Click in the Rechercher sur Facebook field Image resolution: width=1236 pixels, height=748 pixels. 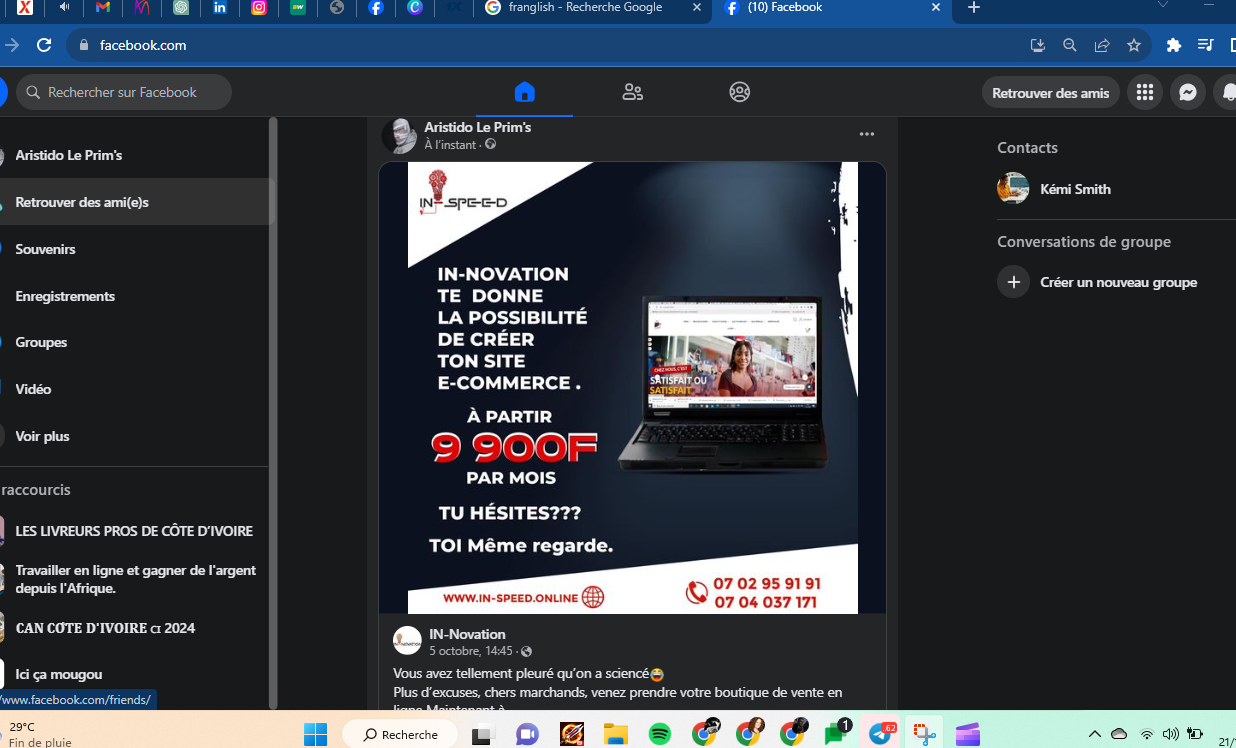tap(124, 92)
